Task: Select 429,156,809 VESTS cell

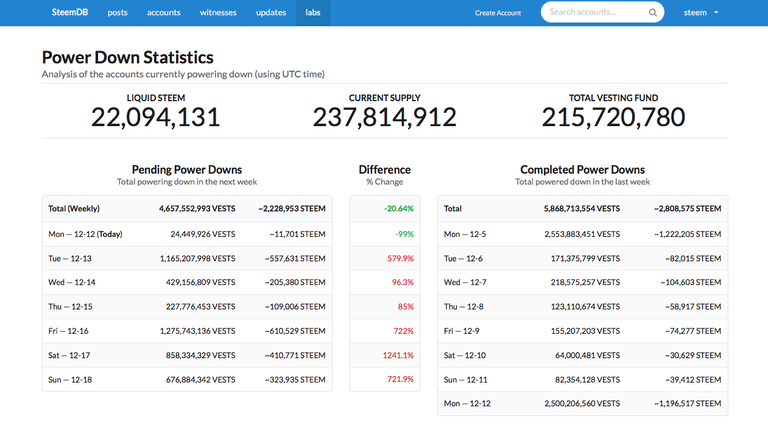Action: pyautogui.click(x=200, y=282)
